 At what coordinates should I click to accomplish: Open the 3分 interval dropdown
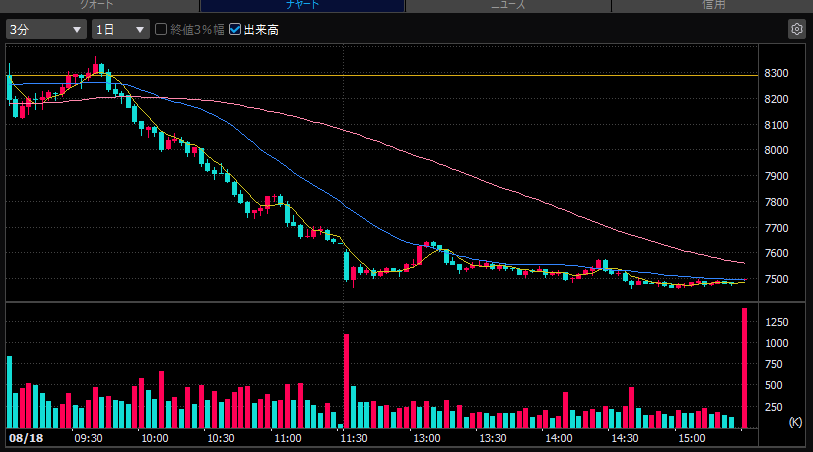tap(46, 30)
